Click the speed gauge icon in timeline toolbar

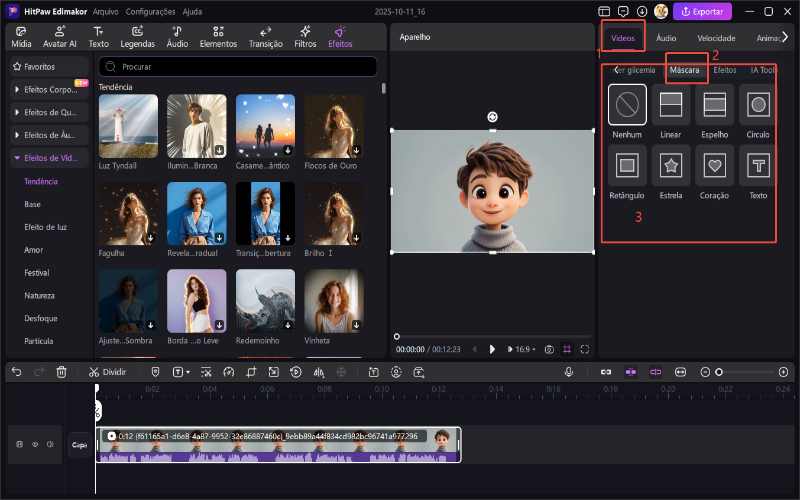coord(229,372)
